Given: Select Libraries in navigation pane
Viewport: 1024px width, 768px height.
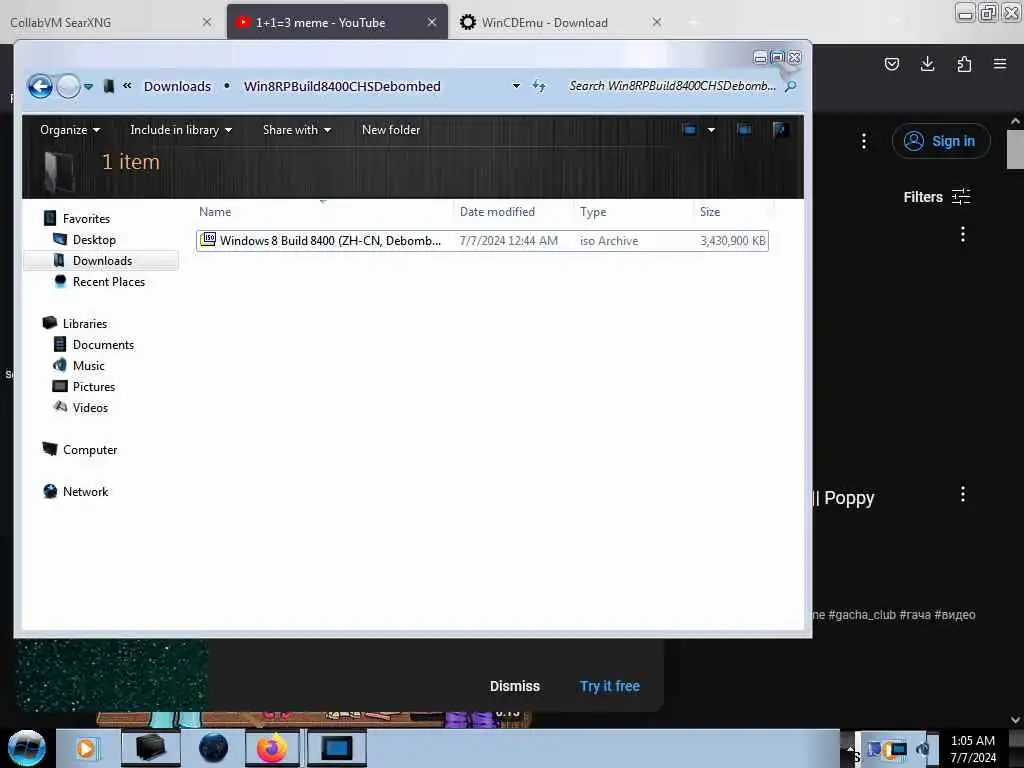Looking at the screenshot, I should (x=84, y=324).
